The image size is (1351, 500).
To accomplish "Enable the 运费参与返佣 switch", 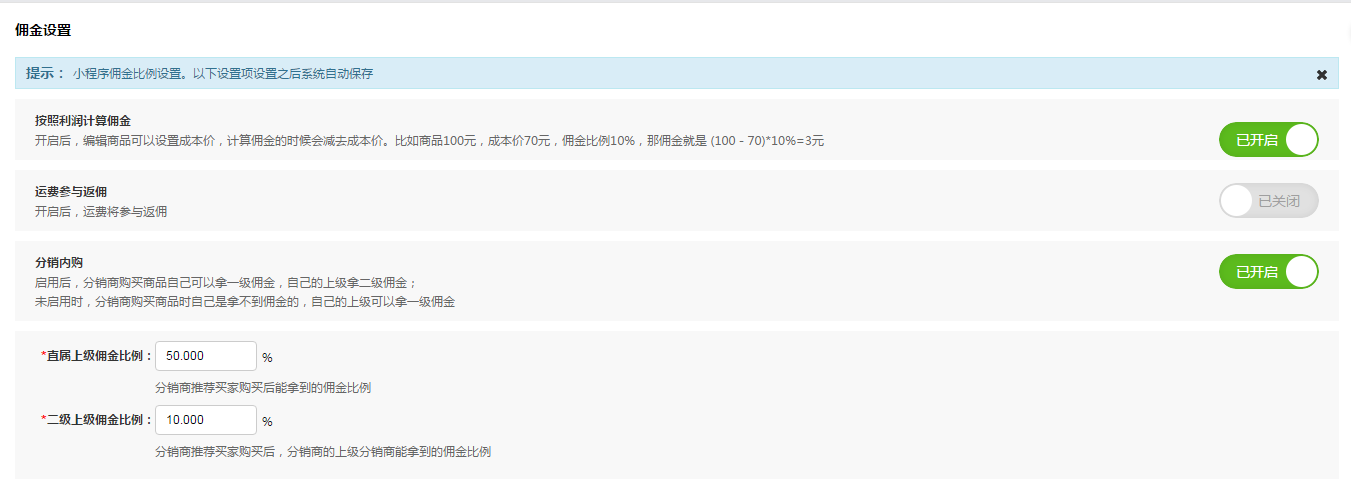I will [x=1268, y=201].
